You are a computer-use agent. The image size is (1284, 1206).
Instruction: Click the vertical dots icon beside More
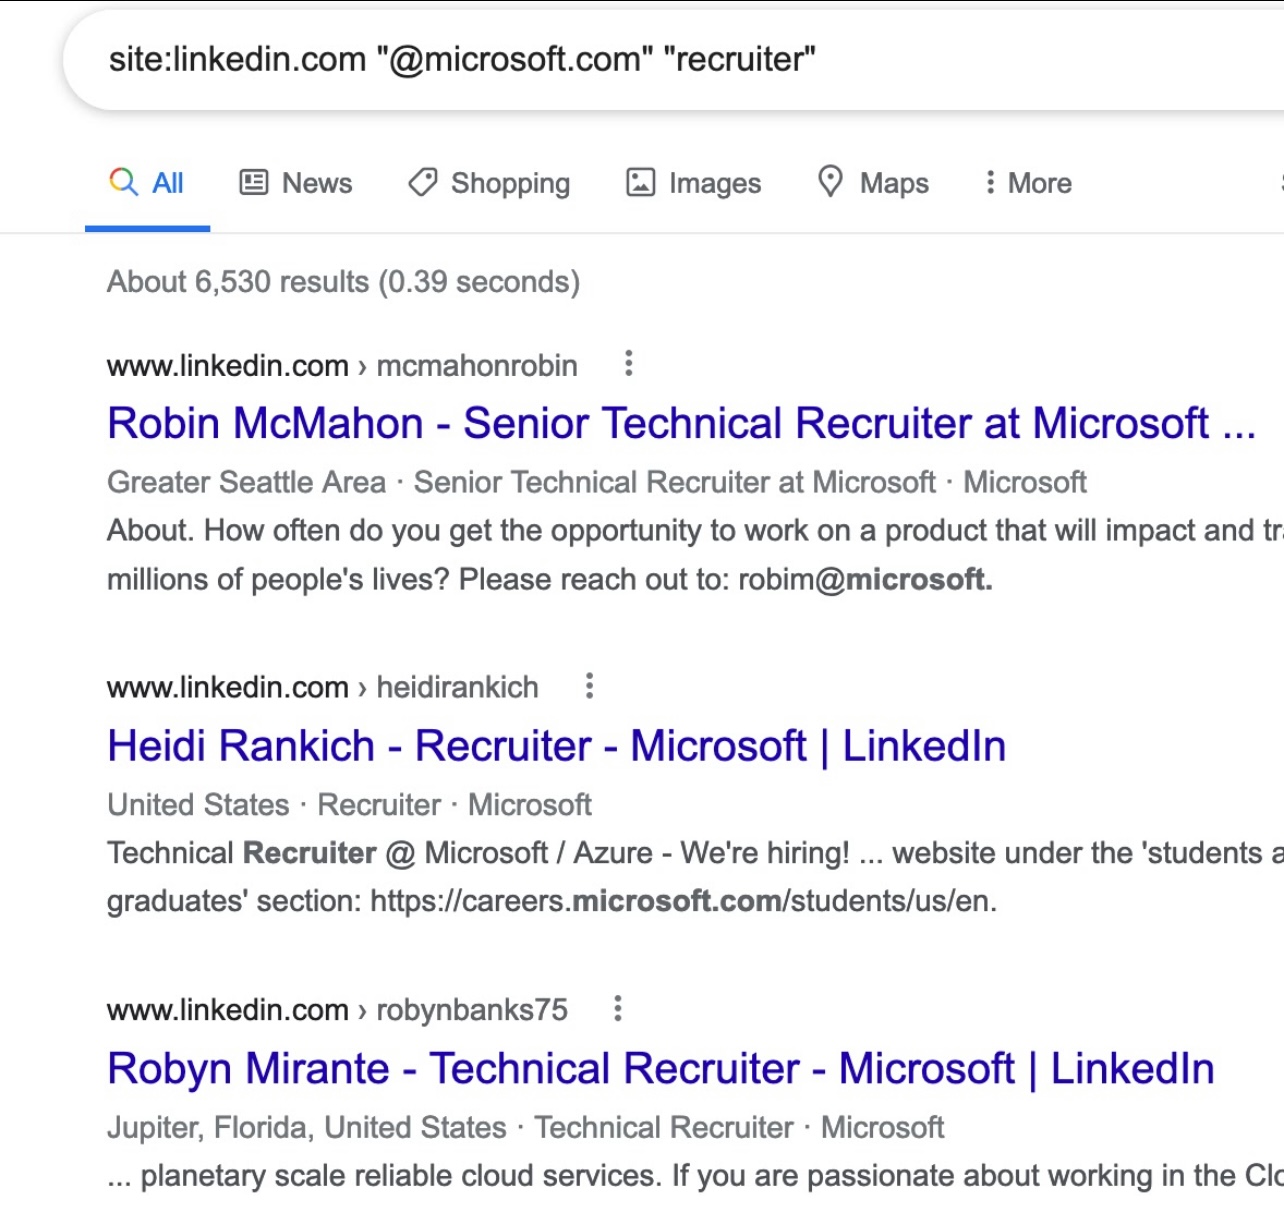point(990,182)
